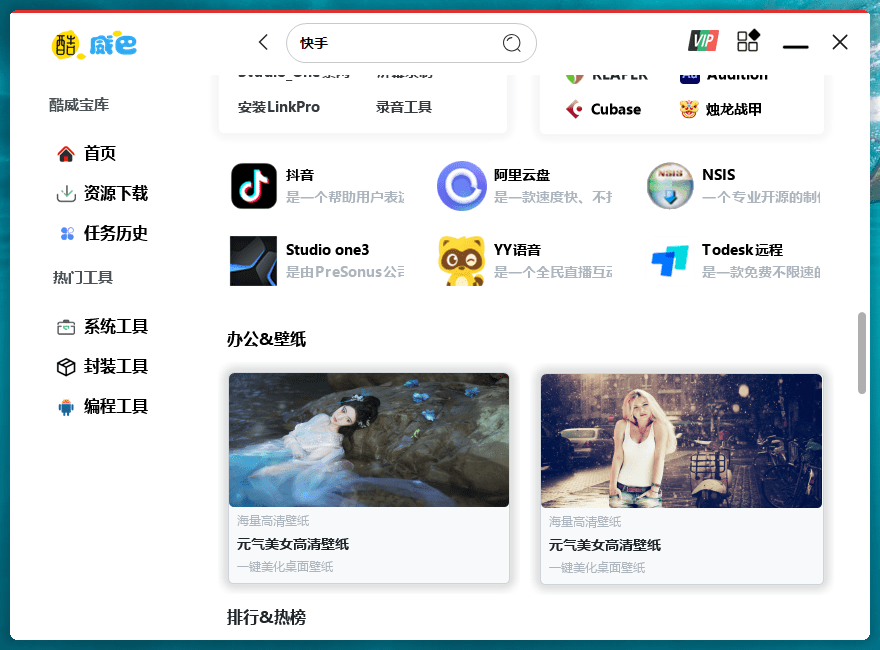
Task: Open the blonde woman street wallpaper thumbnail
Action: (681, 441)
